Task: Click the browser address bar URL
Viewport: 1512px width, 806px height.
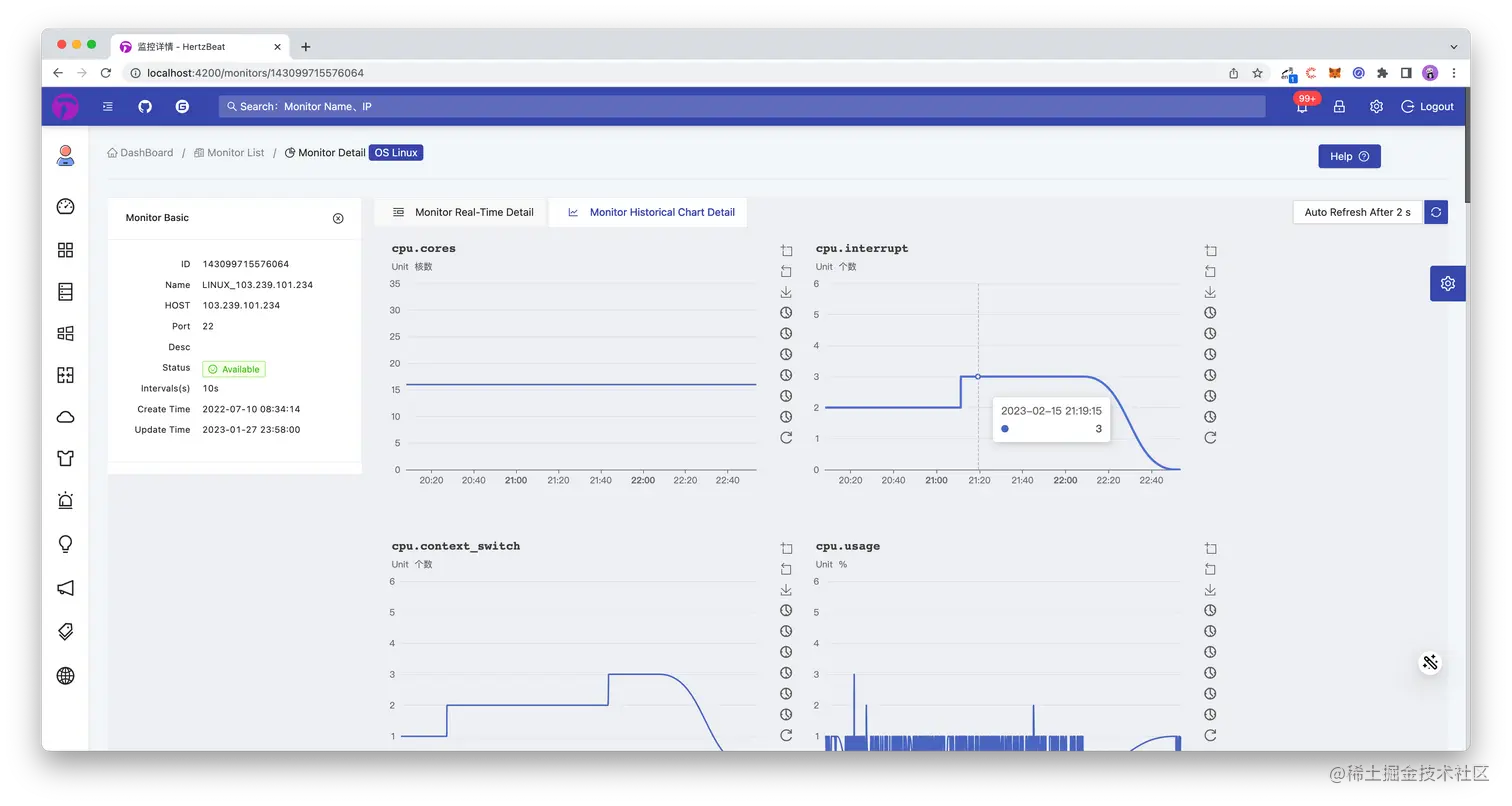Action: [x=255, y=73]
